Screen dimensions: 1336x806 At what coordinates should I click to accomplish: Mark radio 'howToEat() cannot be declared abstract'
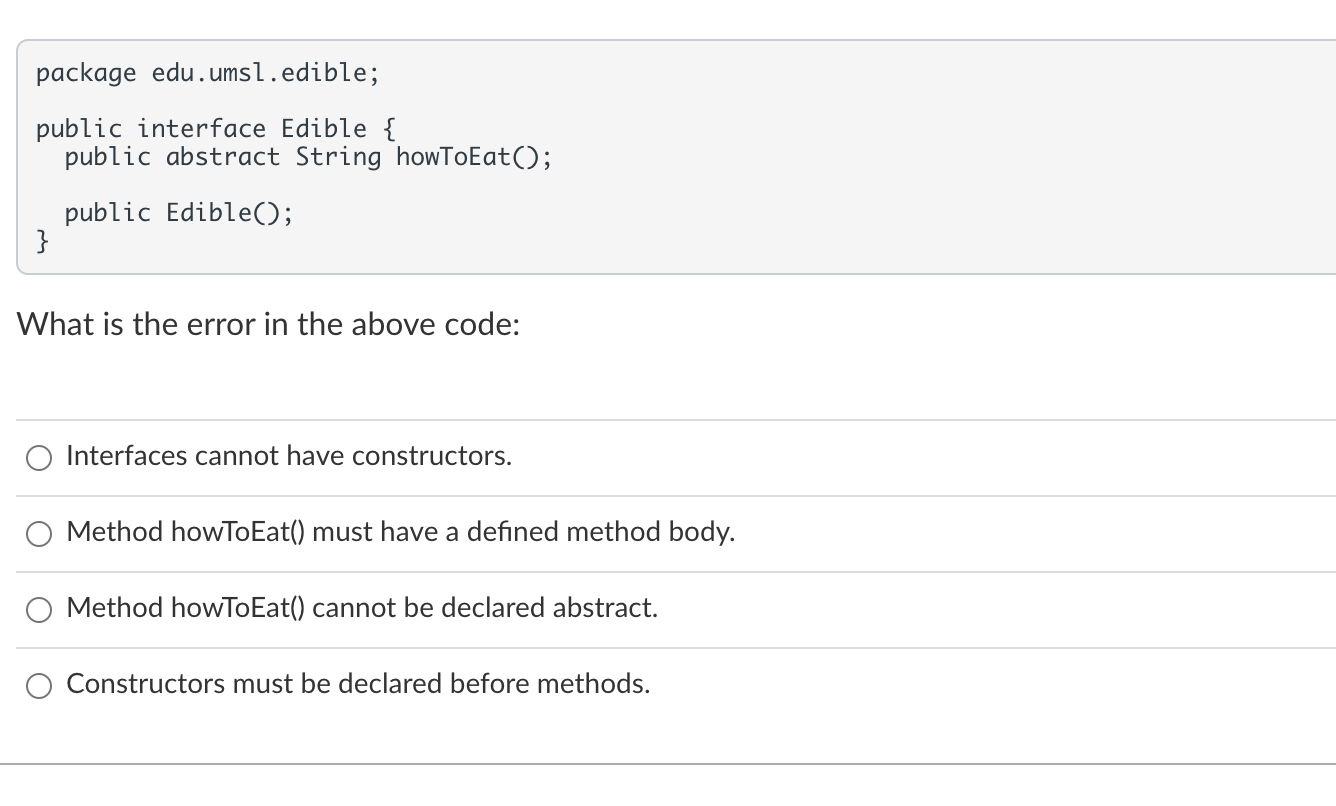[x=40, y=610]
